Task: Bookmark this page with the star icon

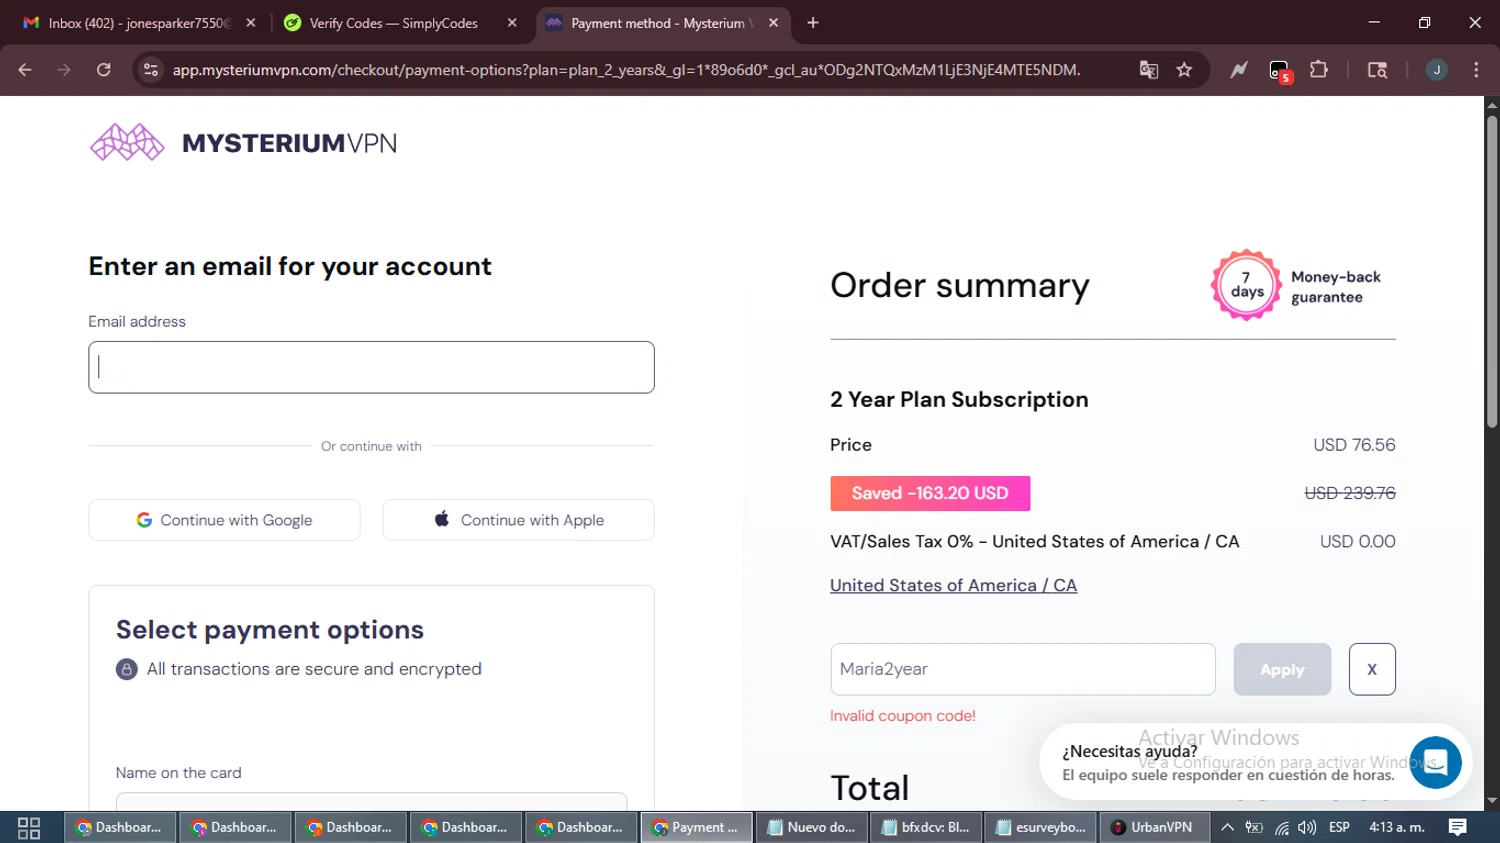Action: (x=1185, y=70)
